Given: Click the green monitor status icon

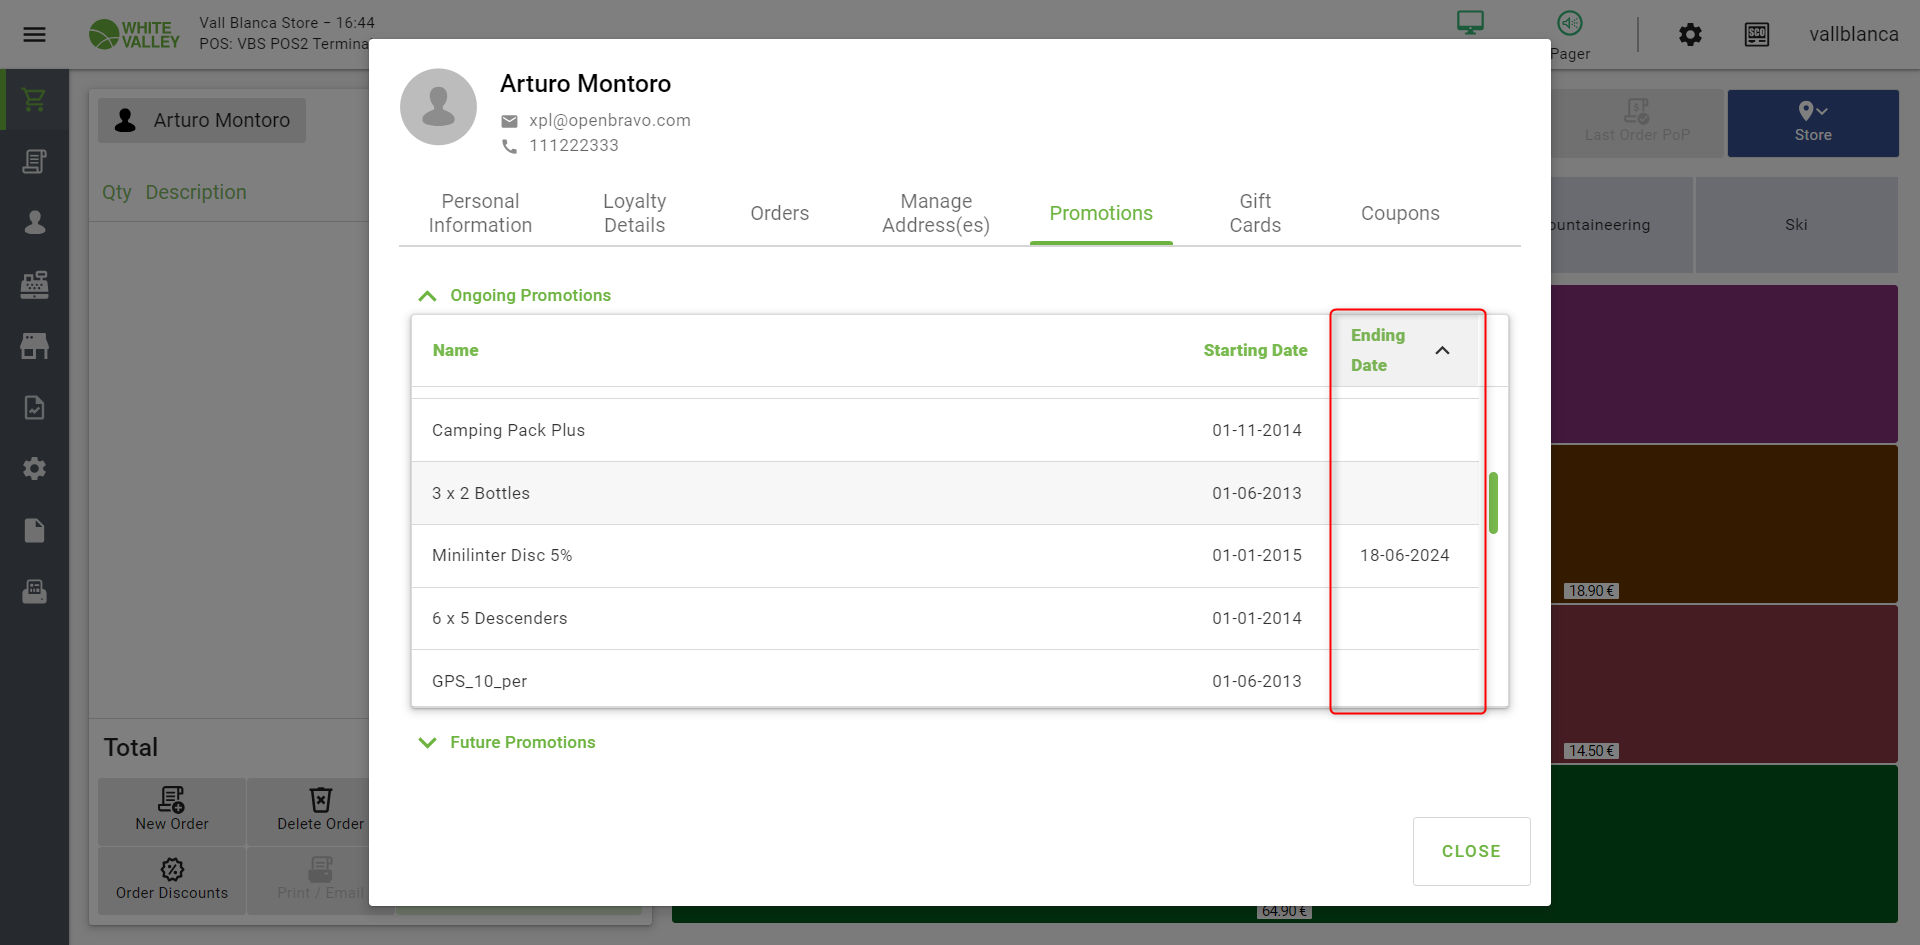Looking at the screenshot, I should [1470, 22].
